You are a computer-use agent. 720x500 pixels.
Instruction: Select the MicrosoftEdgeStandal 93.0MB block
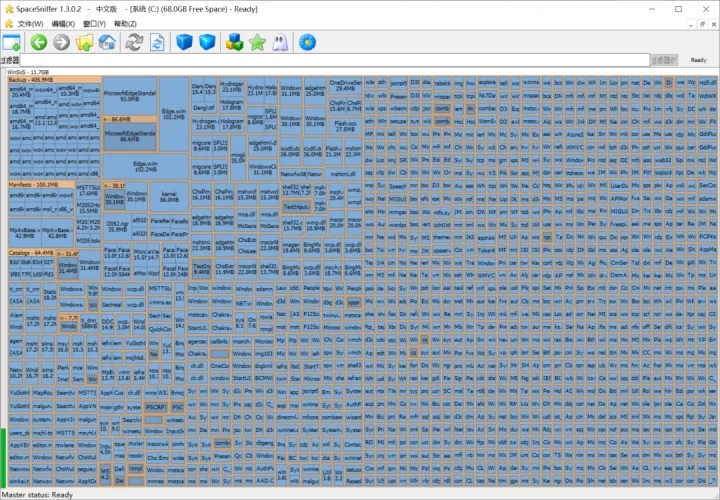[x=130, y=96]
